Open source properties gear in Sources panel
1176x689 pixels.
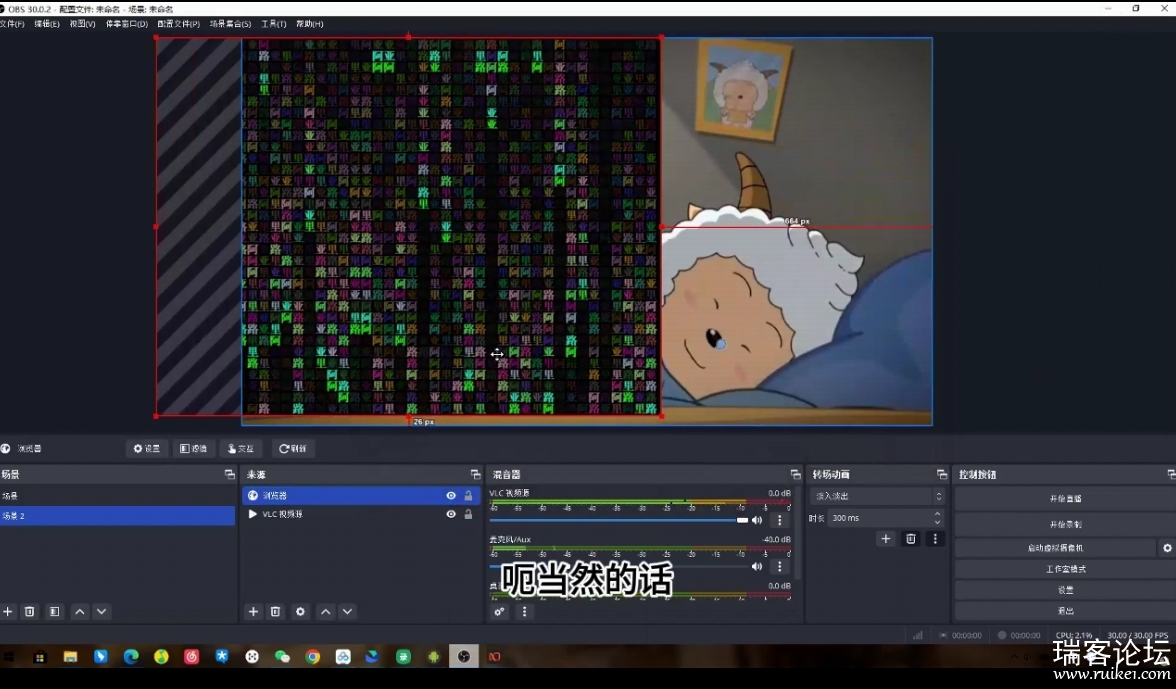[x=300, y=612]
